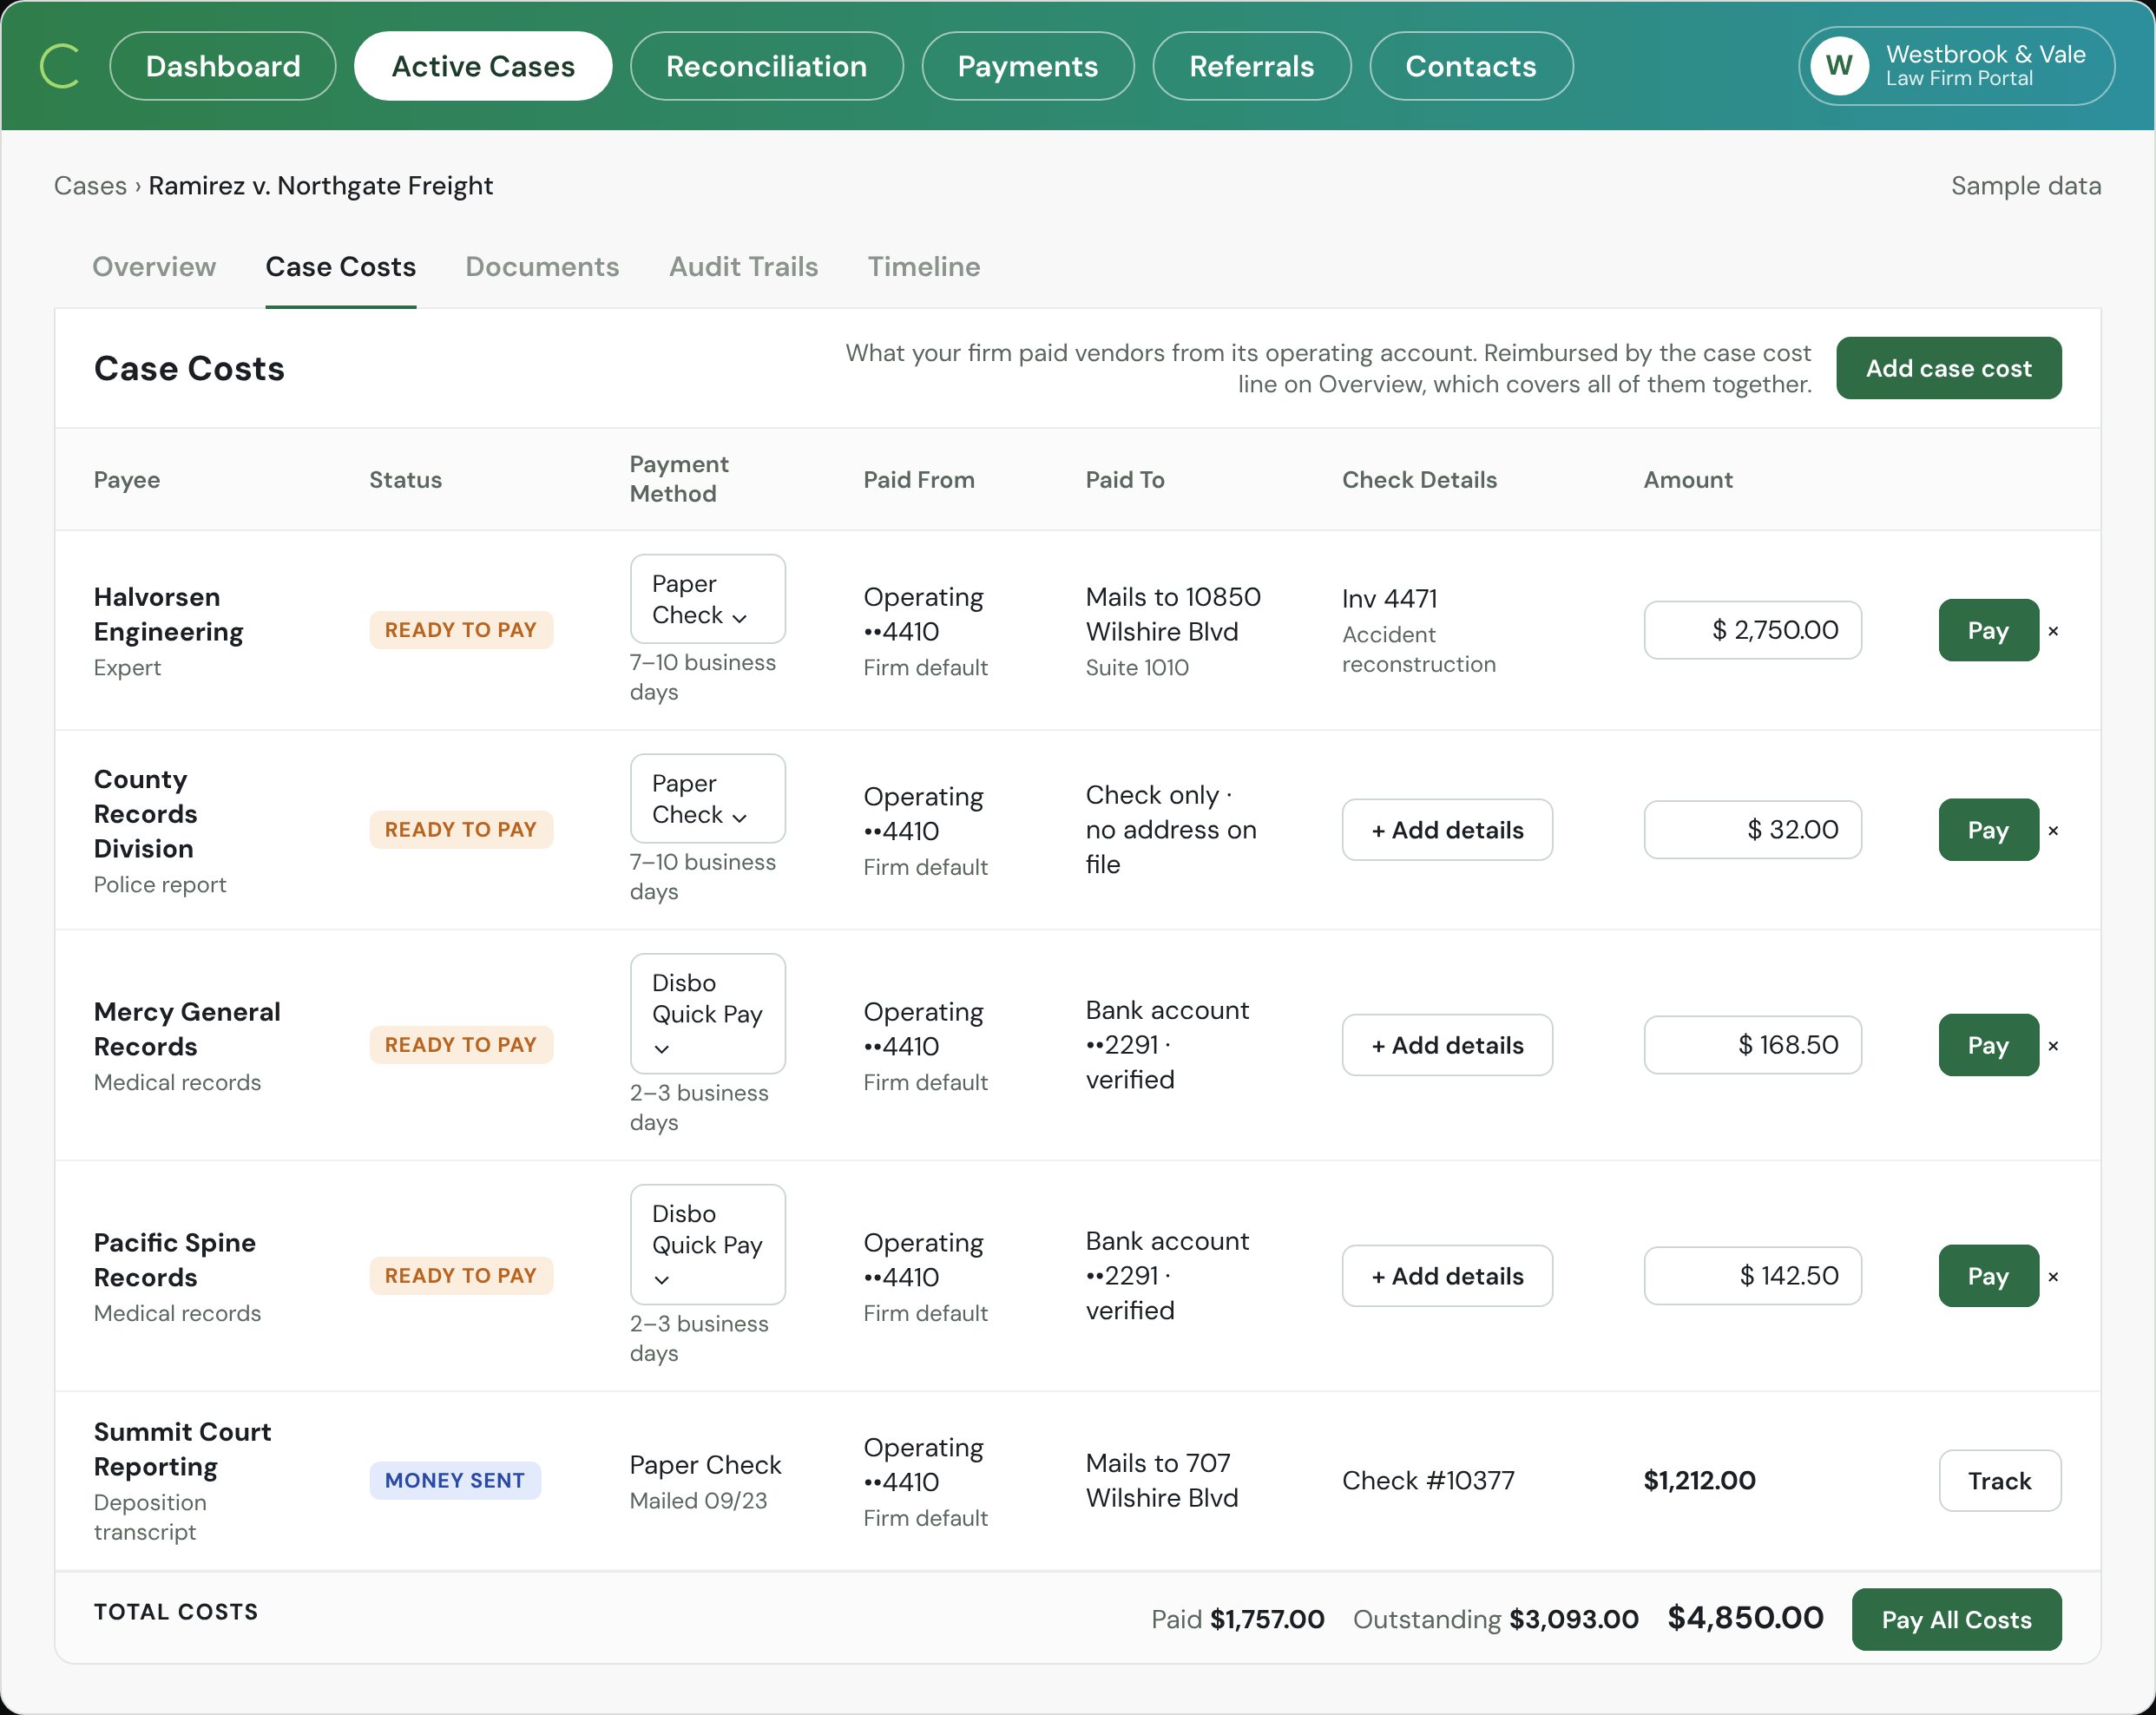Remove the Pacific Spine Records row
This screenshot has height=1715, width=2156.
[2053, 1277]
